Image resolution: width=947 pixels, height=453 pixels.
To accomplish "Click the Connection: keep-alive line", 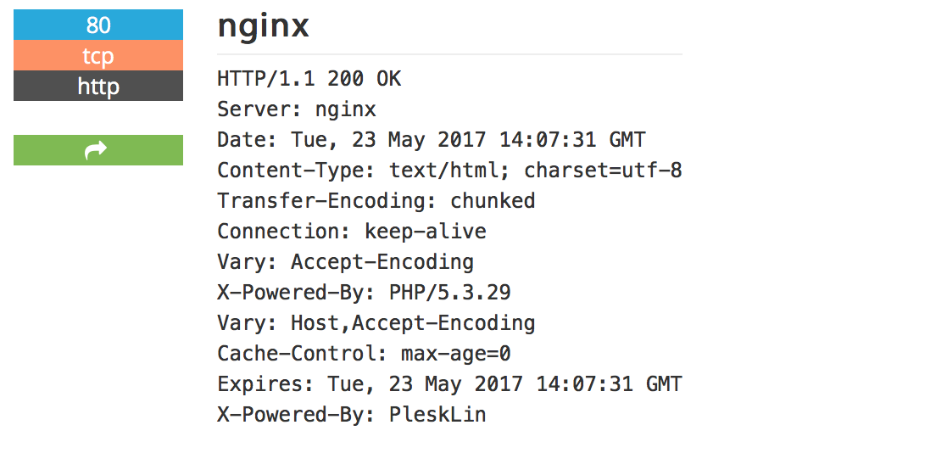I will pyautogui.click(x=351, y=232).
